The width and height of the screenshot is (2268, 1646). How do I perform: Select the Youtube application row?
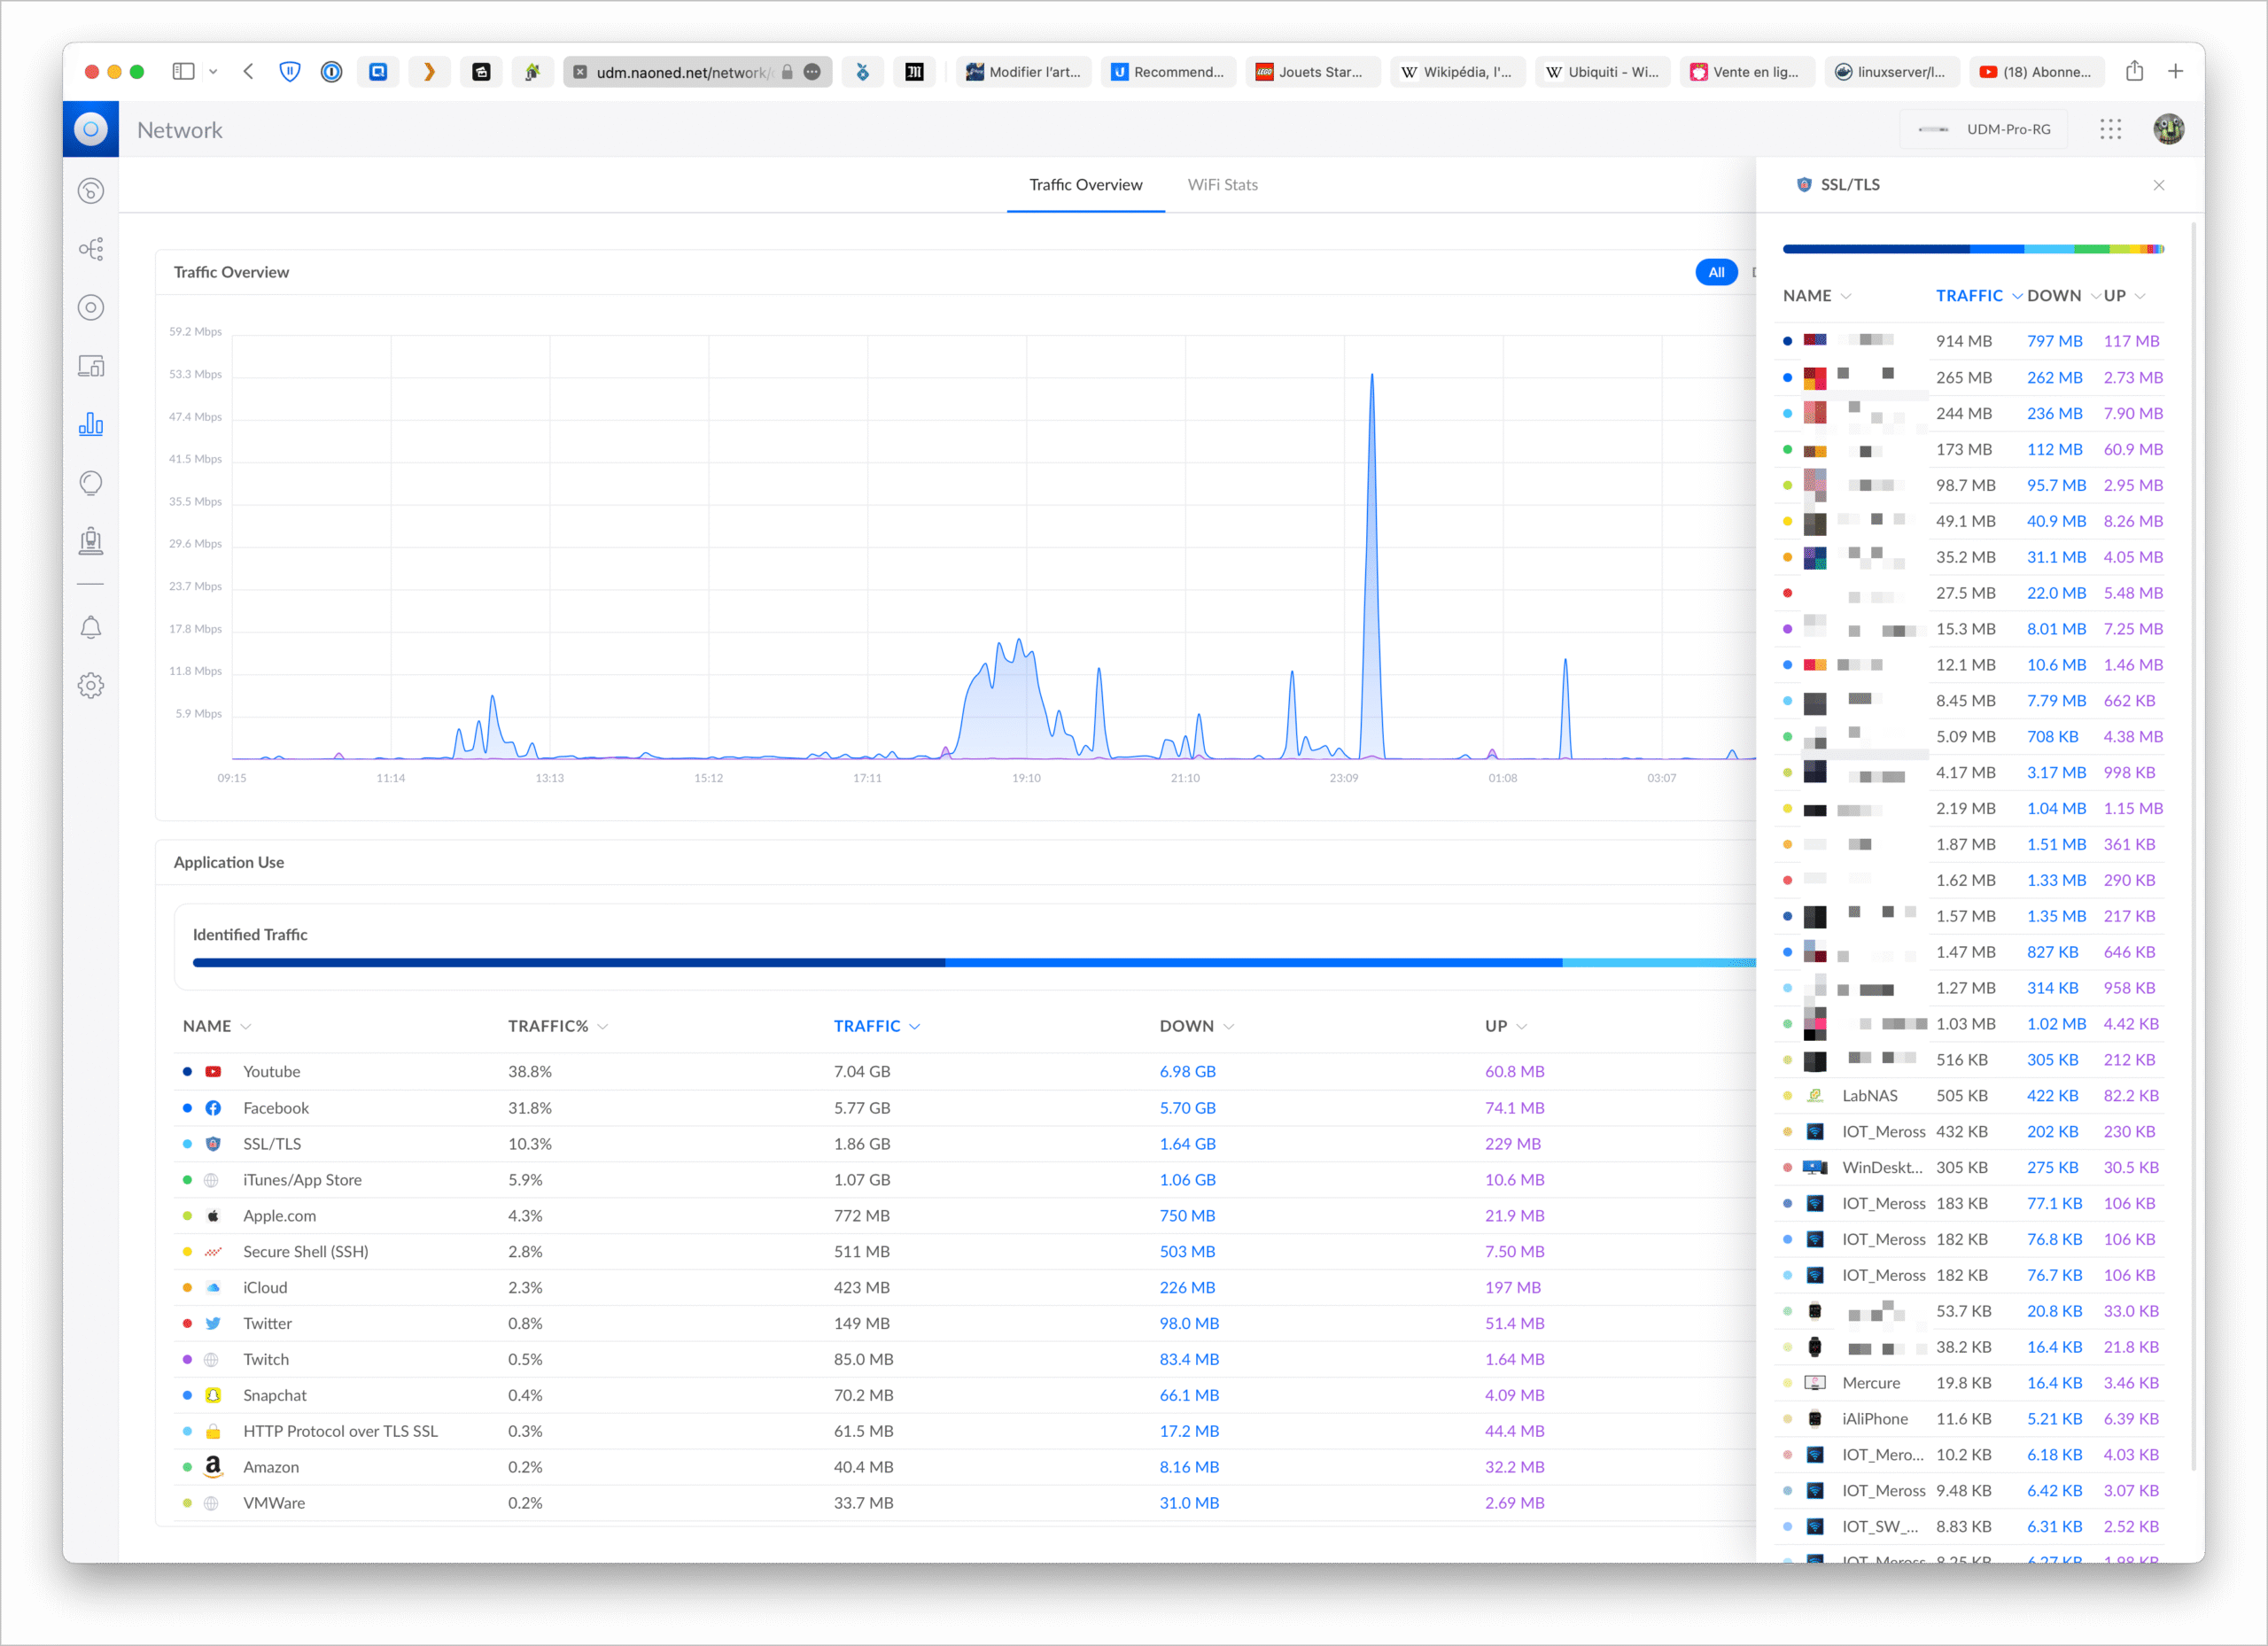271,1071
